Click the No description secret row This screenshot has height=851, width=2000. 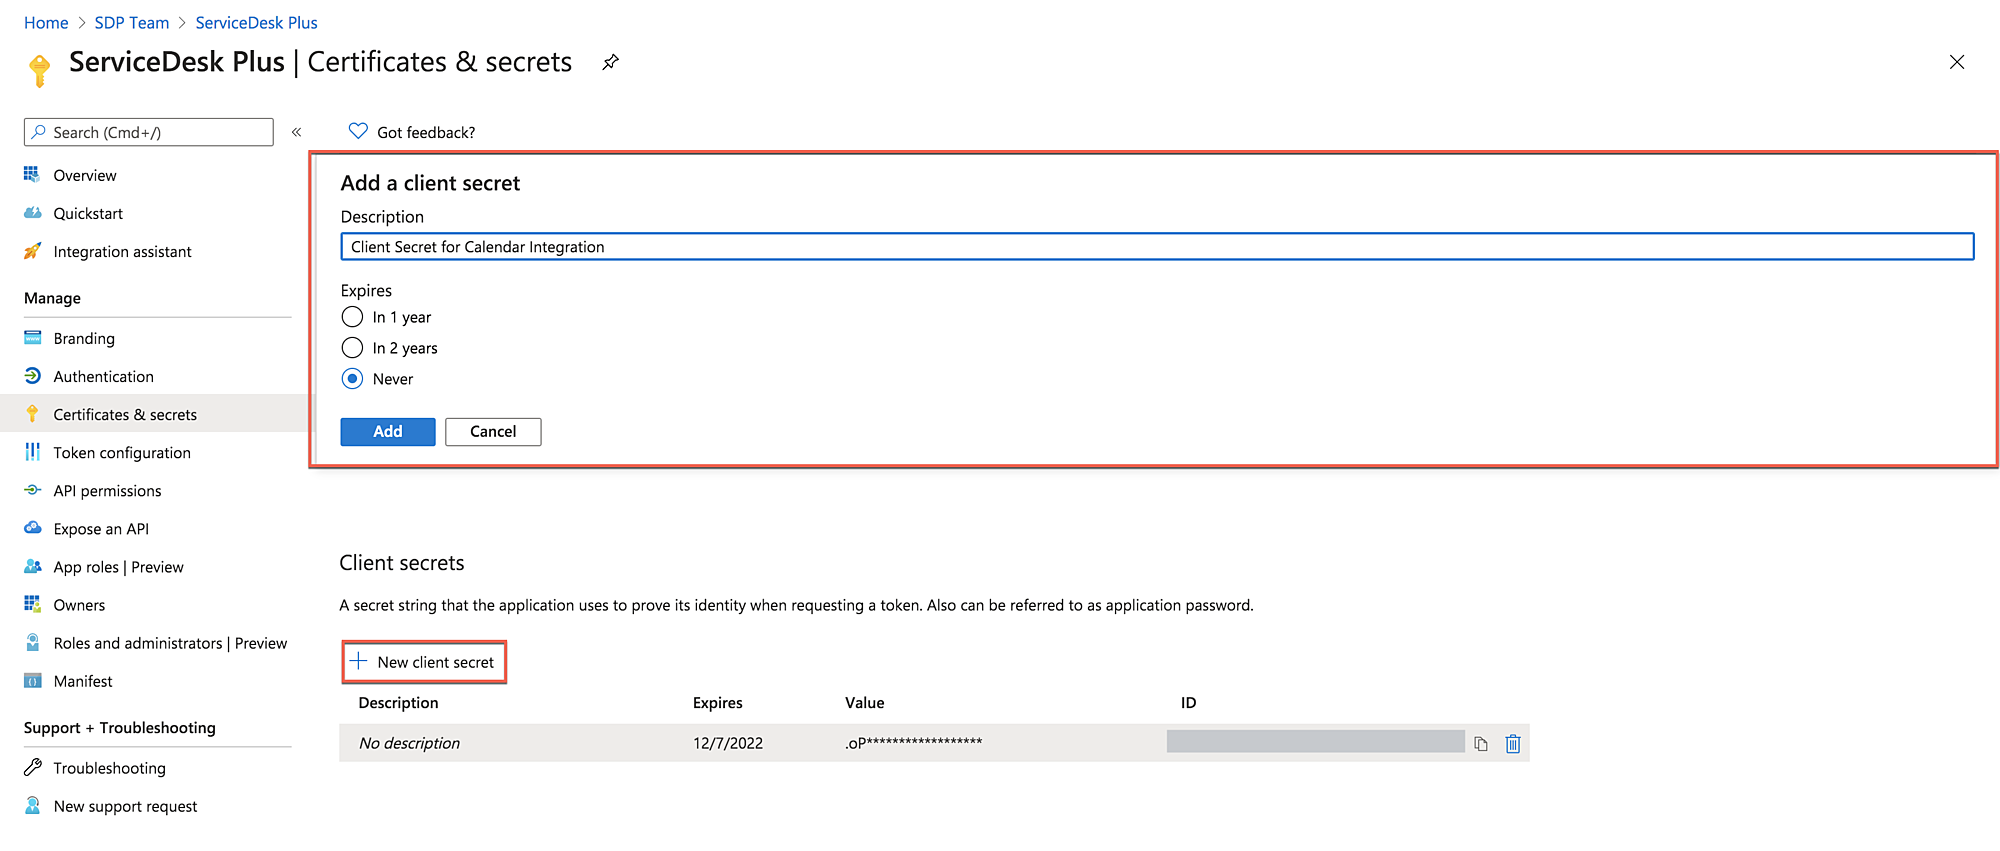pyautogui.click(x=934, y=743)
